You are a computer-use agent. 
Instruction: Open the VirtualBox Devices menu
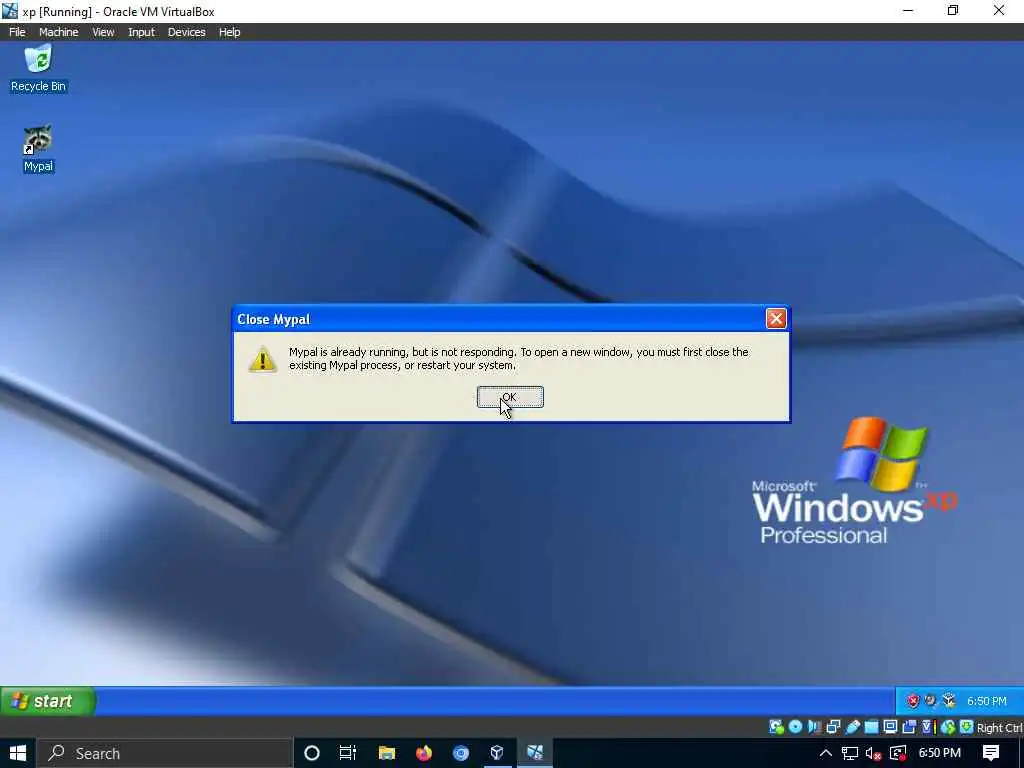(187, 32)
